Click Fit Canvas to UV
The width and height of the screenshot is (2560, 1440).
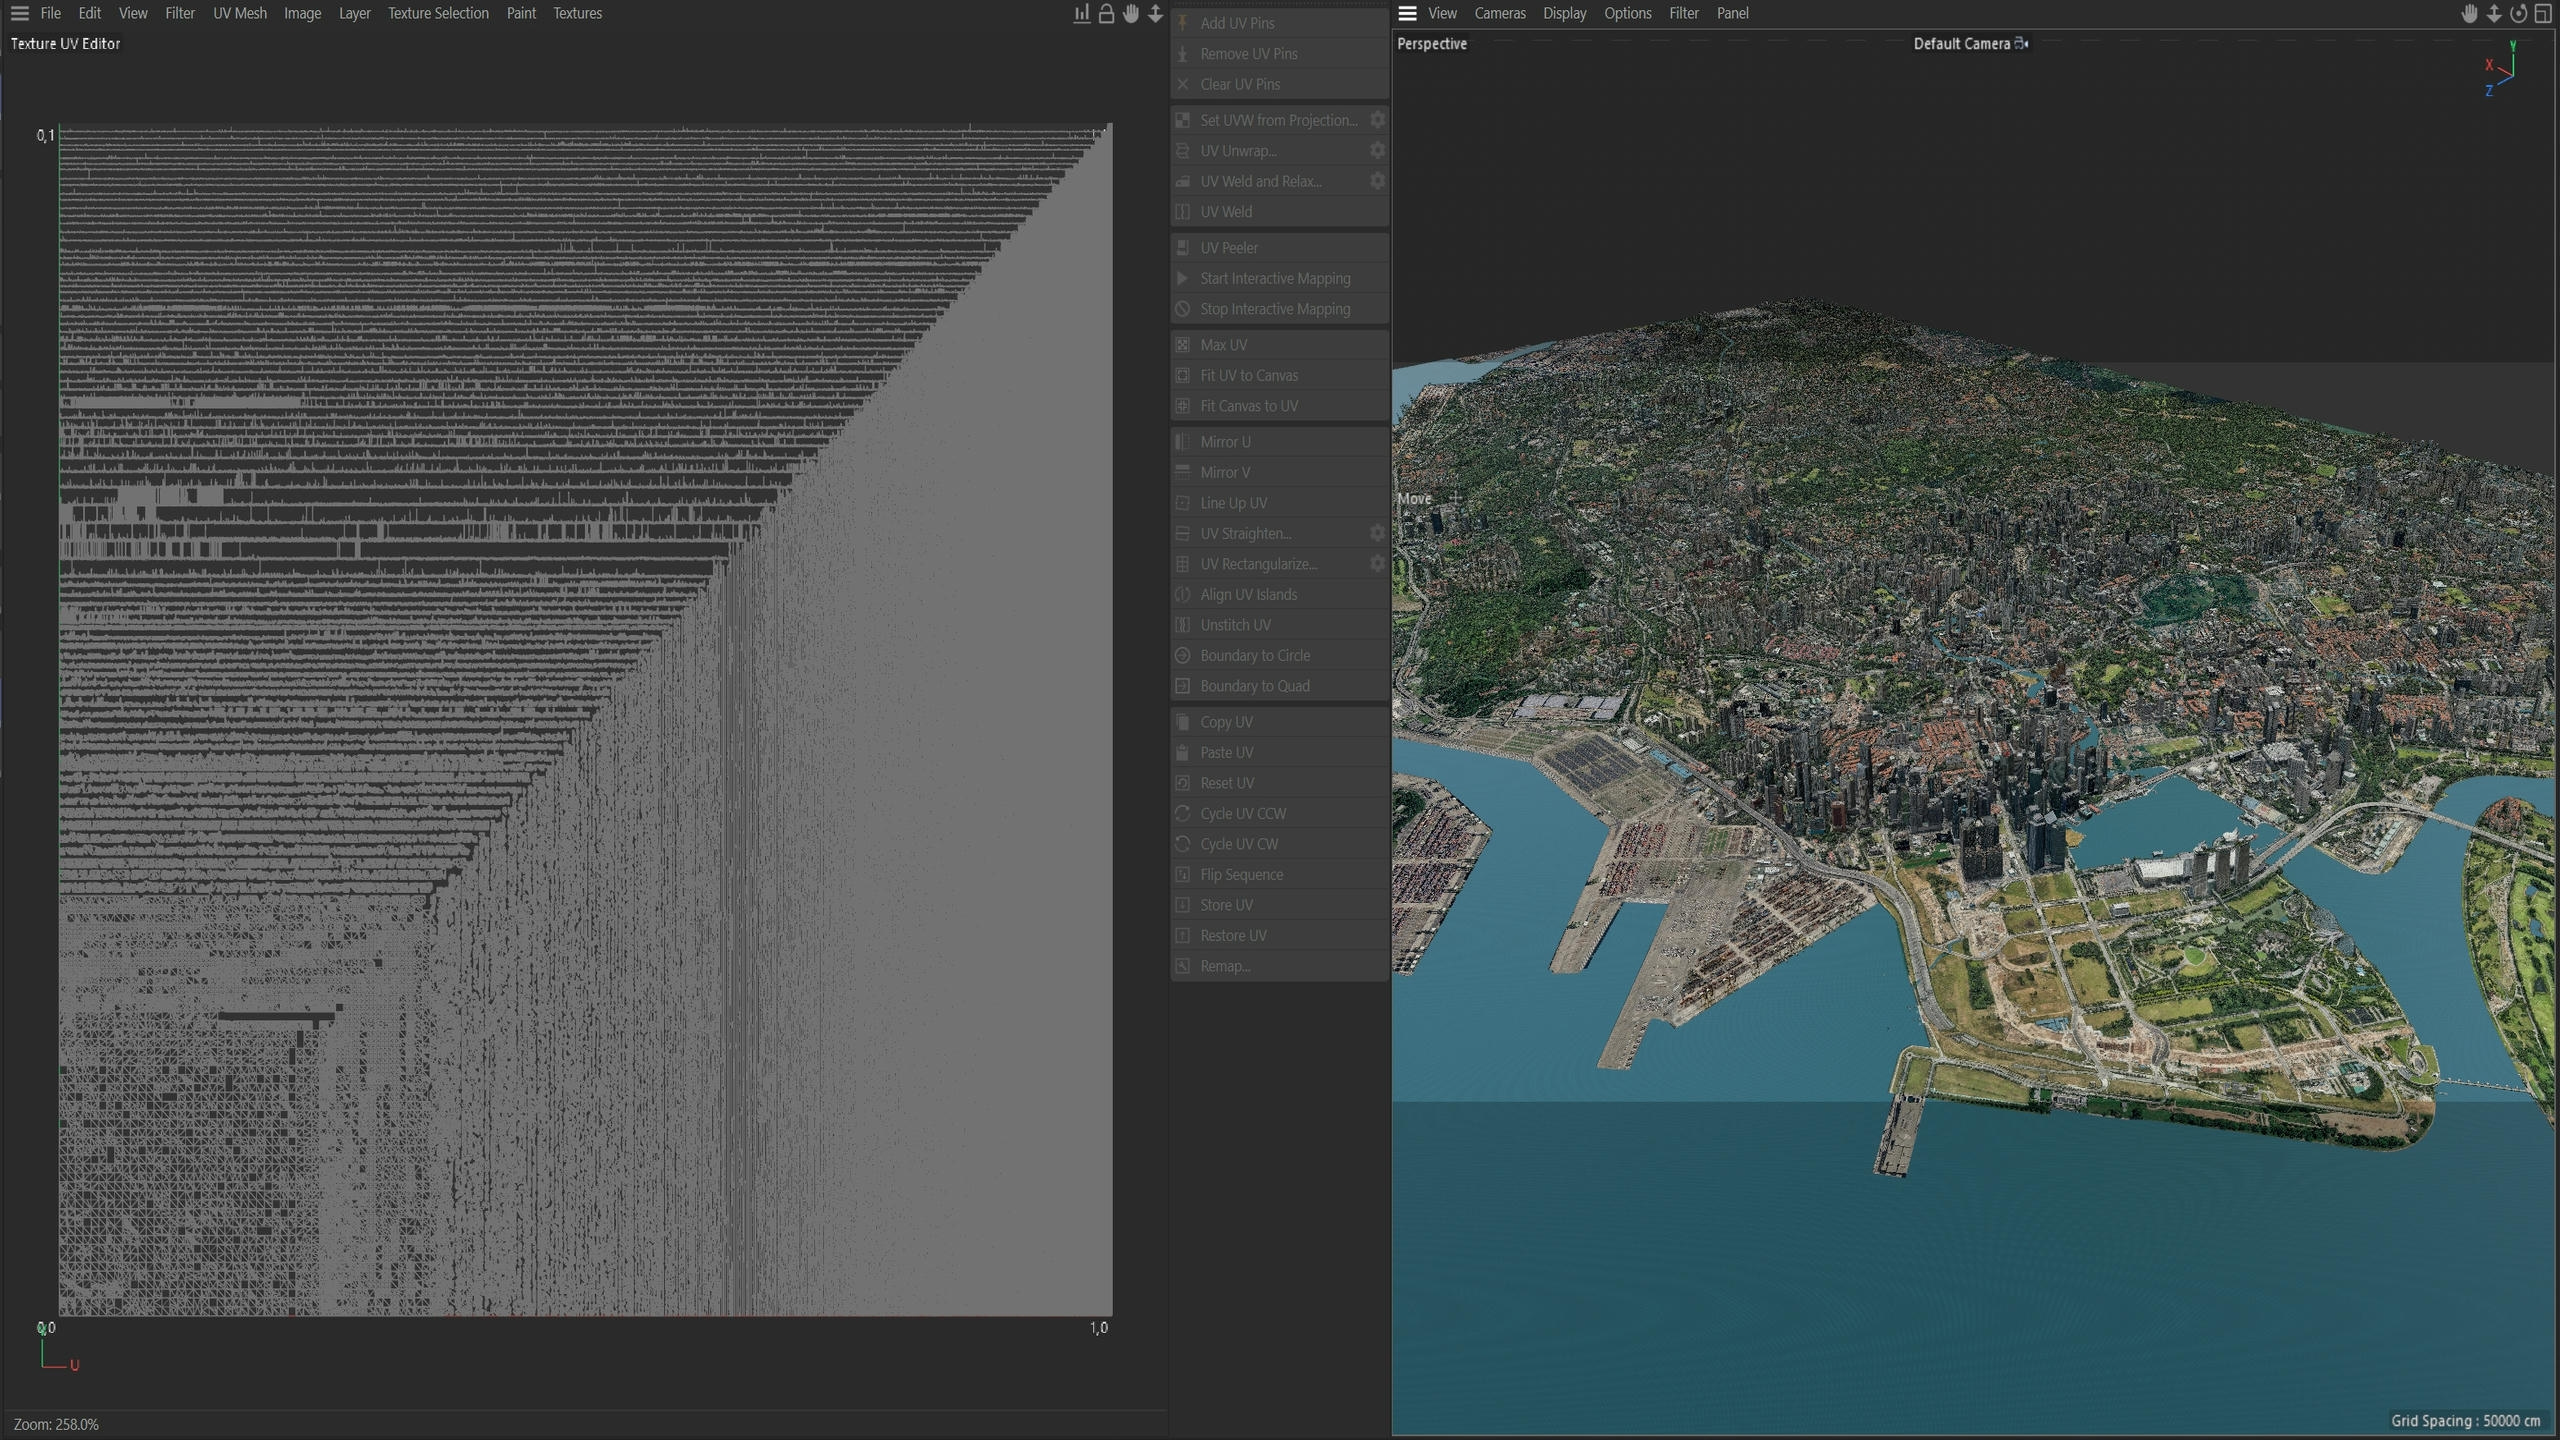(1280, 406)
